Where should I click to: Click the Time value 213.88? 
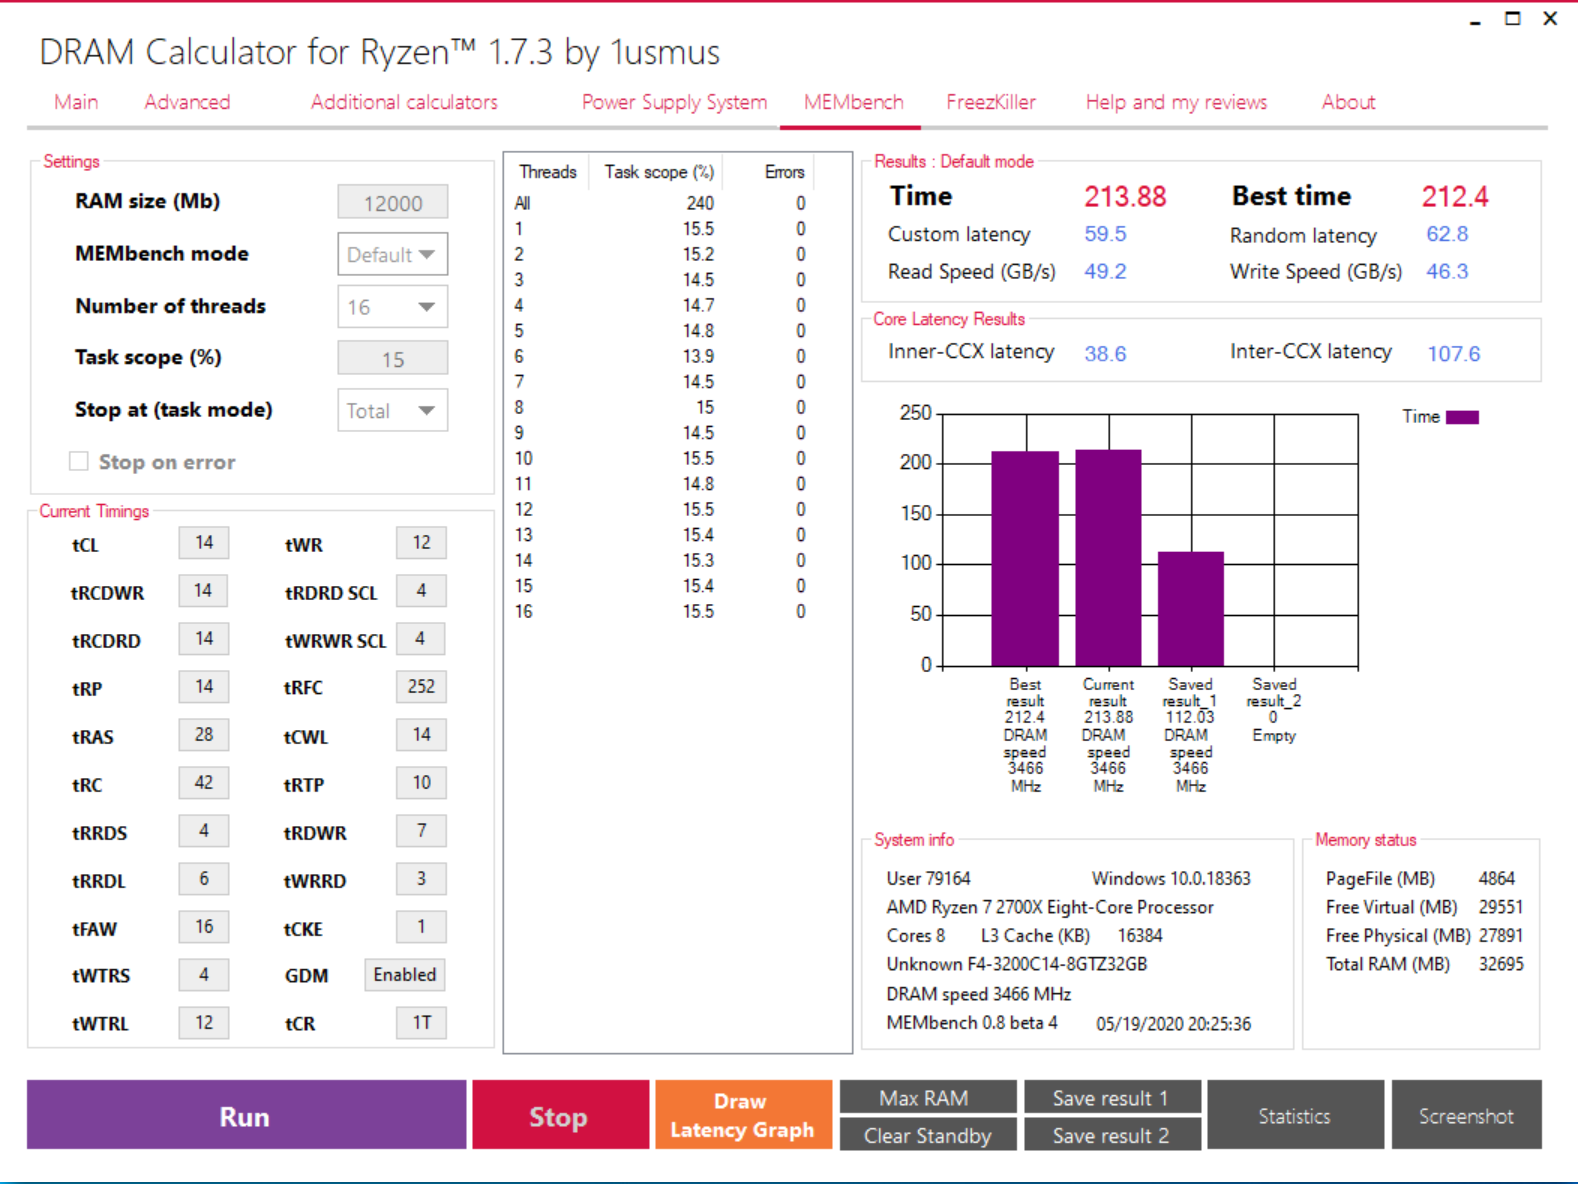pyautogui.click(x=1125, y=196)
